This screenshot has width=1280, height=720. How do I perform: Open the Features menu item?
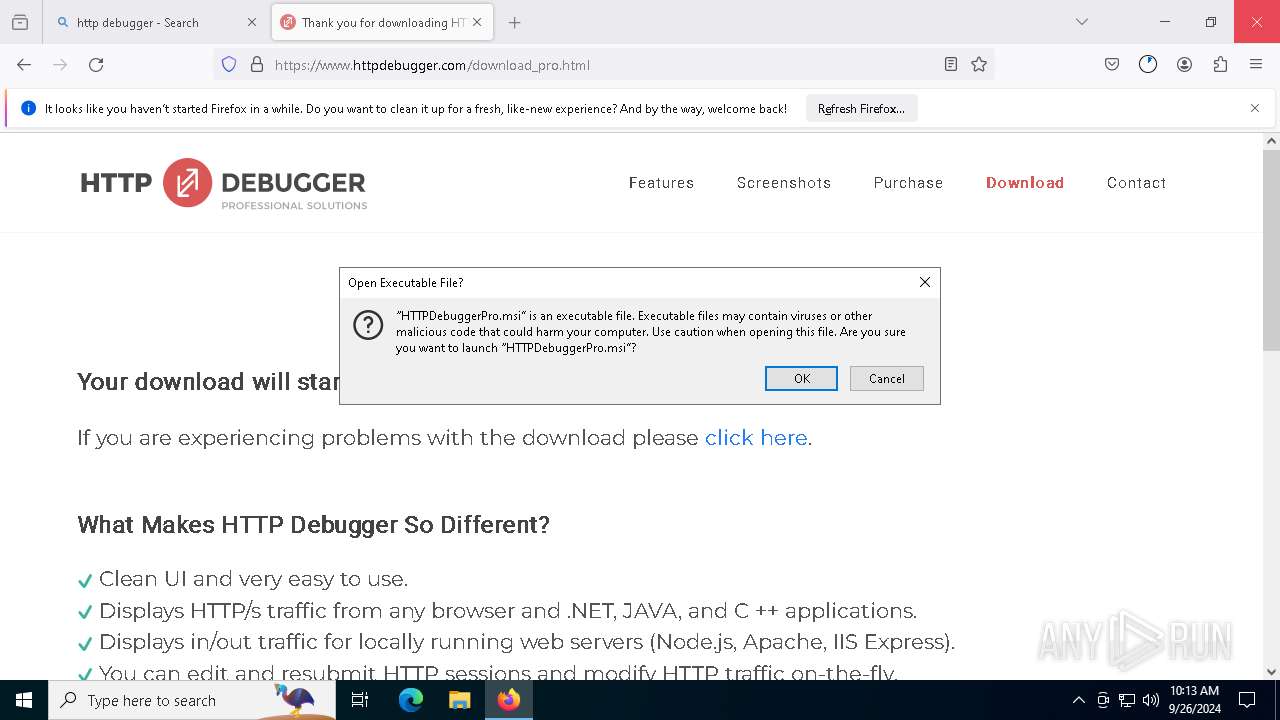coord(661,183)
